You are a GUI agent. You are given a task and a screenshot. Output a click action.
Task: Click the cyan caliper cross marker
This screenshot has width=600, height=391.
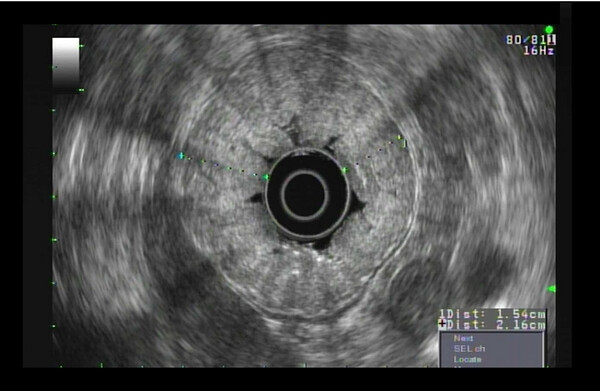(x=181, y=155)
